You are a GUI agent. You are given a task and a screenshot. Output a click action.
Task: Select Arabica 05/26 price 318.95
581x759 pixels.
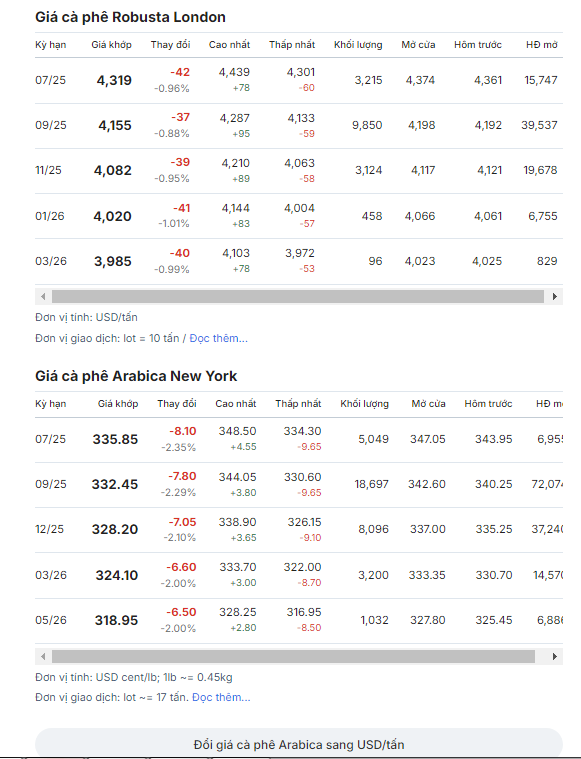tap(116, 620)
